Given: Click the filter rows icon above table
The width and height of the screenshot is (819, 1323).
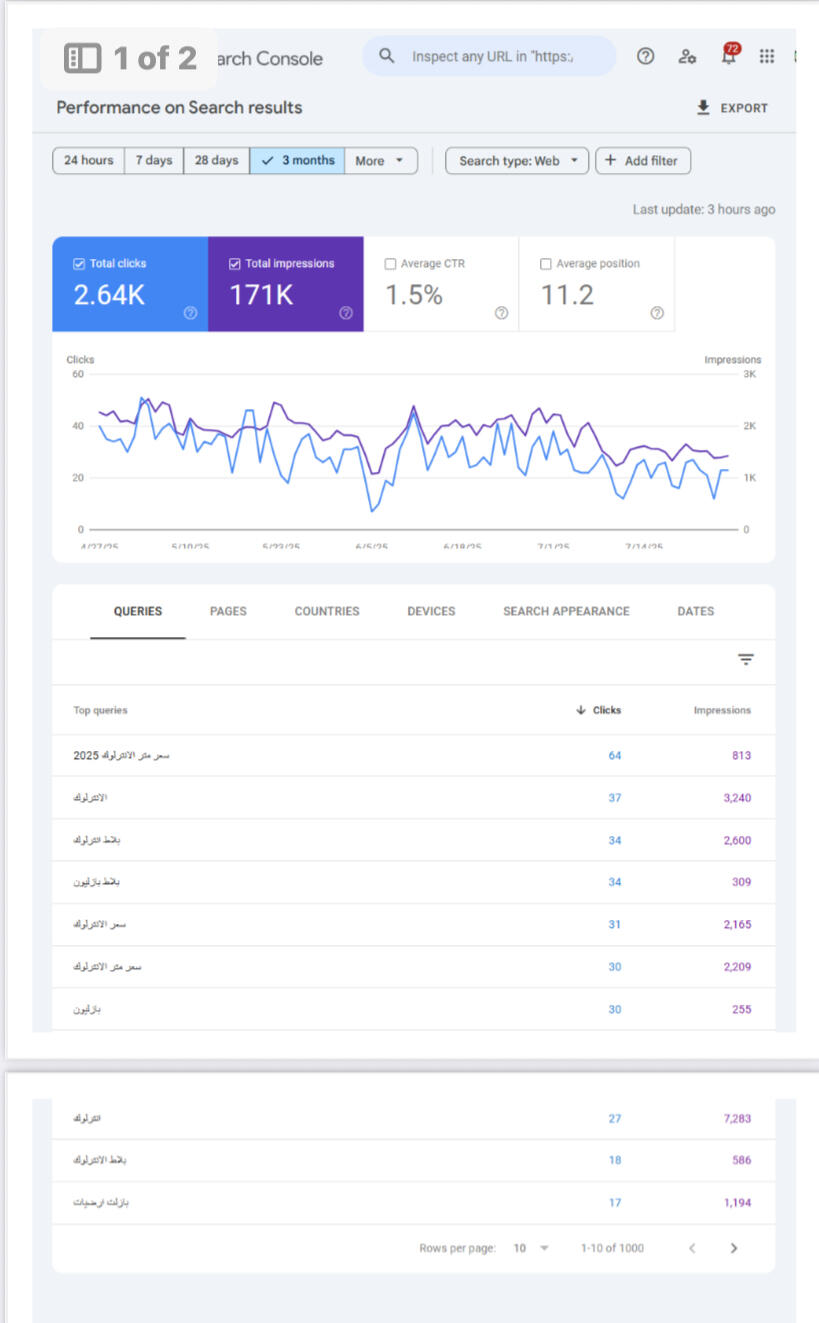Looking at the screenshot, I should (746, 659).
